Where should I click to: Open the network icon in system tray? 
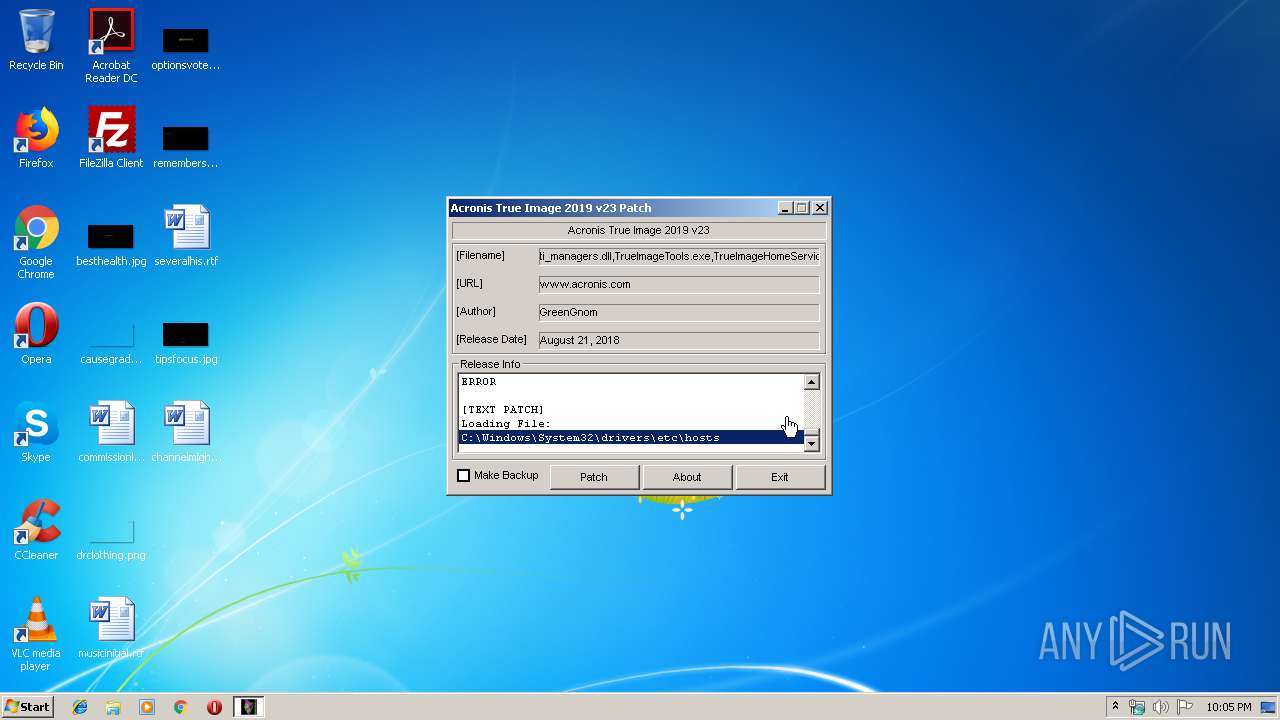point(1137,707)
